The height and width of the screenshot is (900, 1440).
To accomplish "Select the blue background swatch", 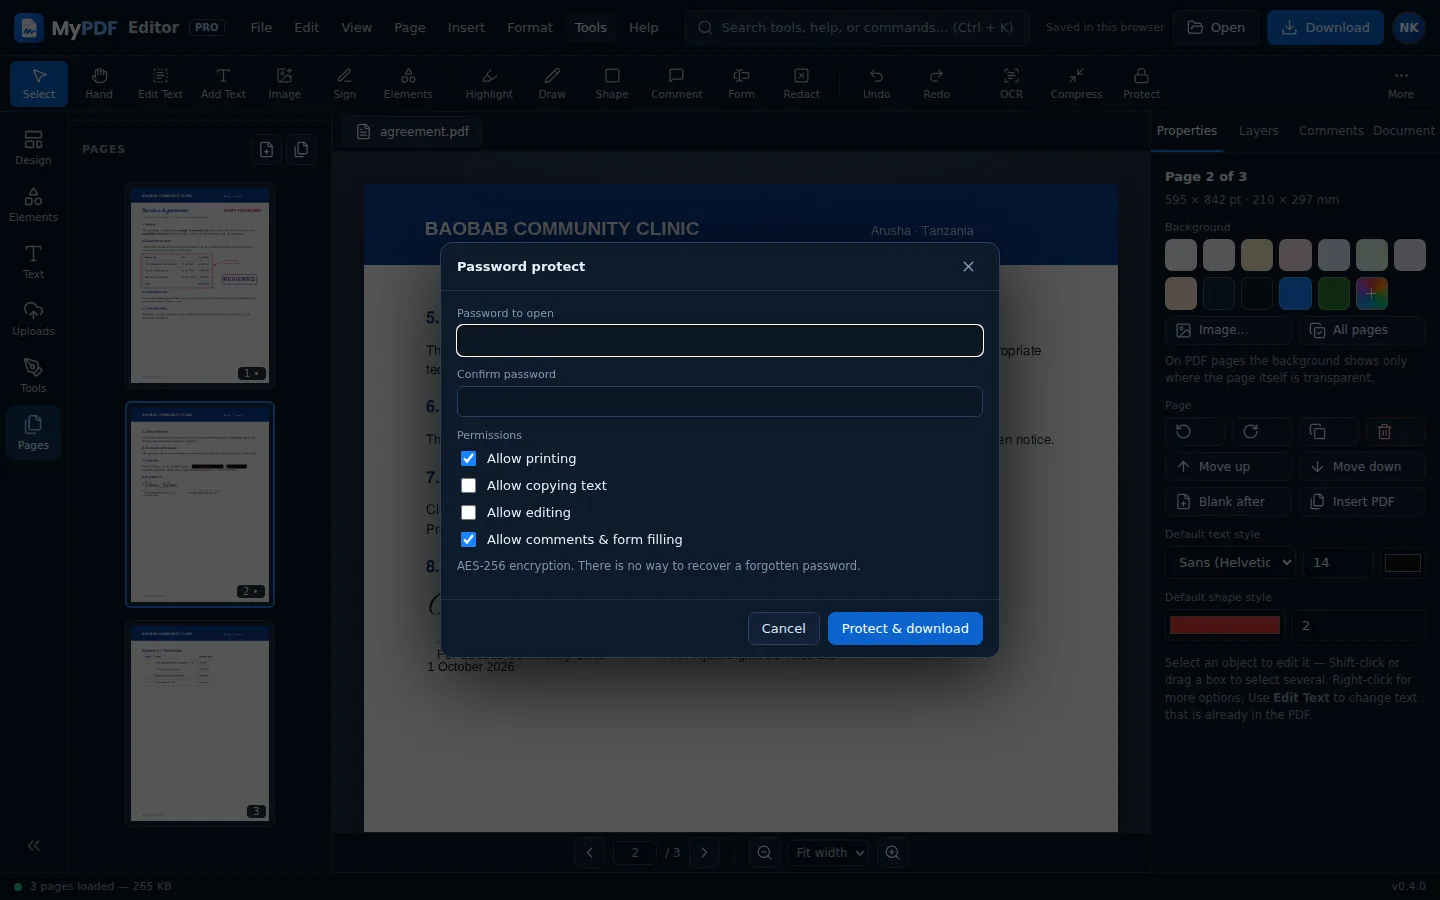I will (1295, 293).
